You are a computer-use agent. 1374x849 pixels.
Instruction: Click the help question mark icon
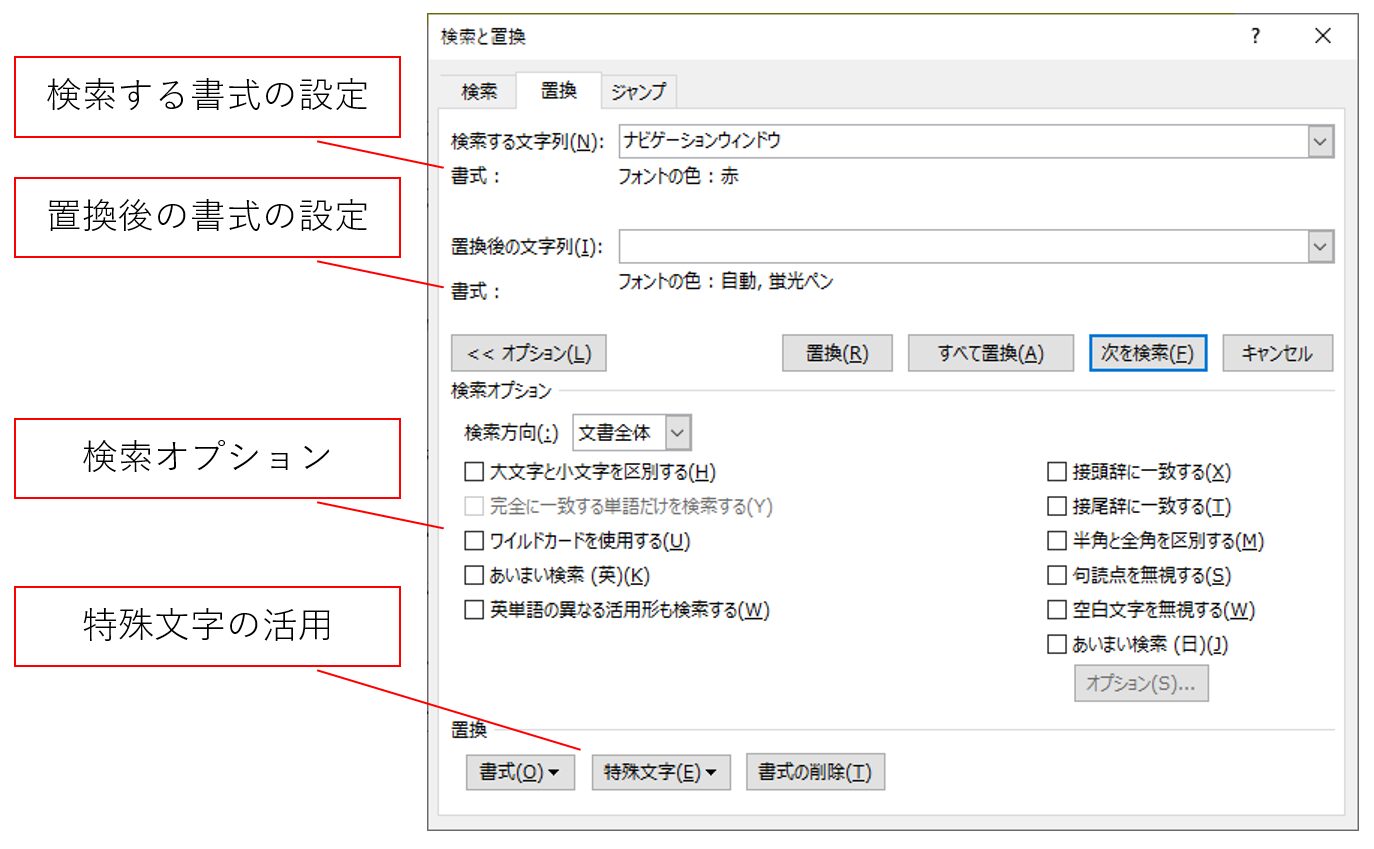tap(1255, 37)
